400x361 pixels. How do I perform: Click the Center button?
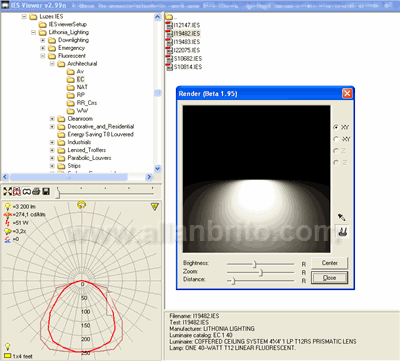(329, 263)
